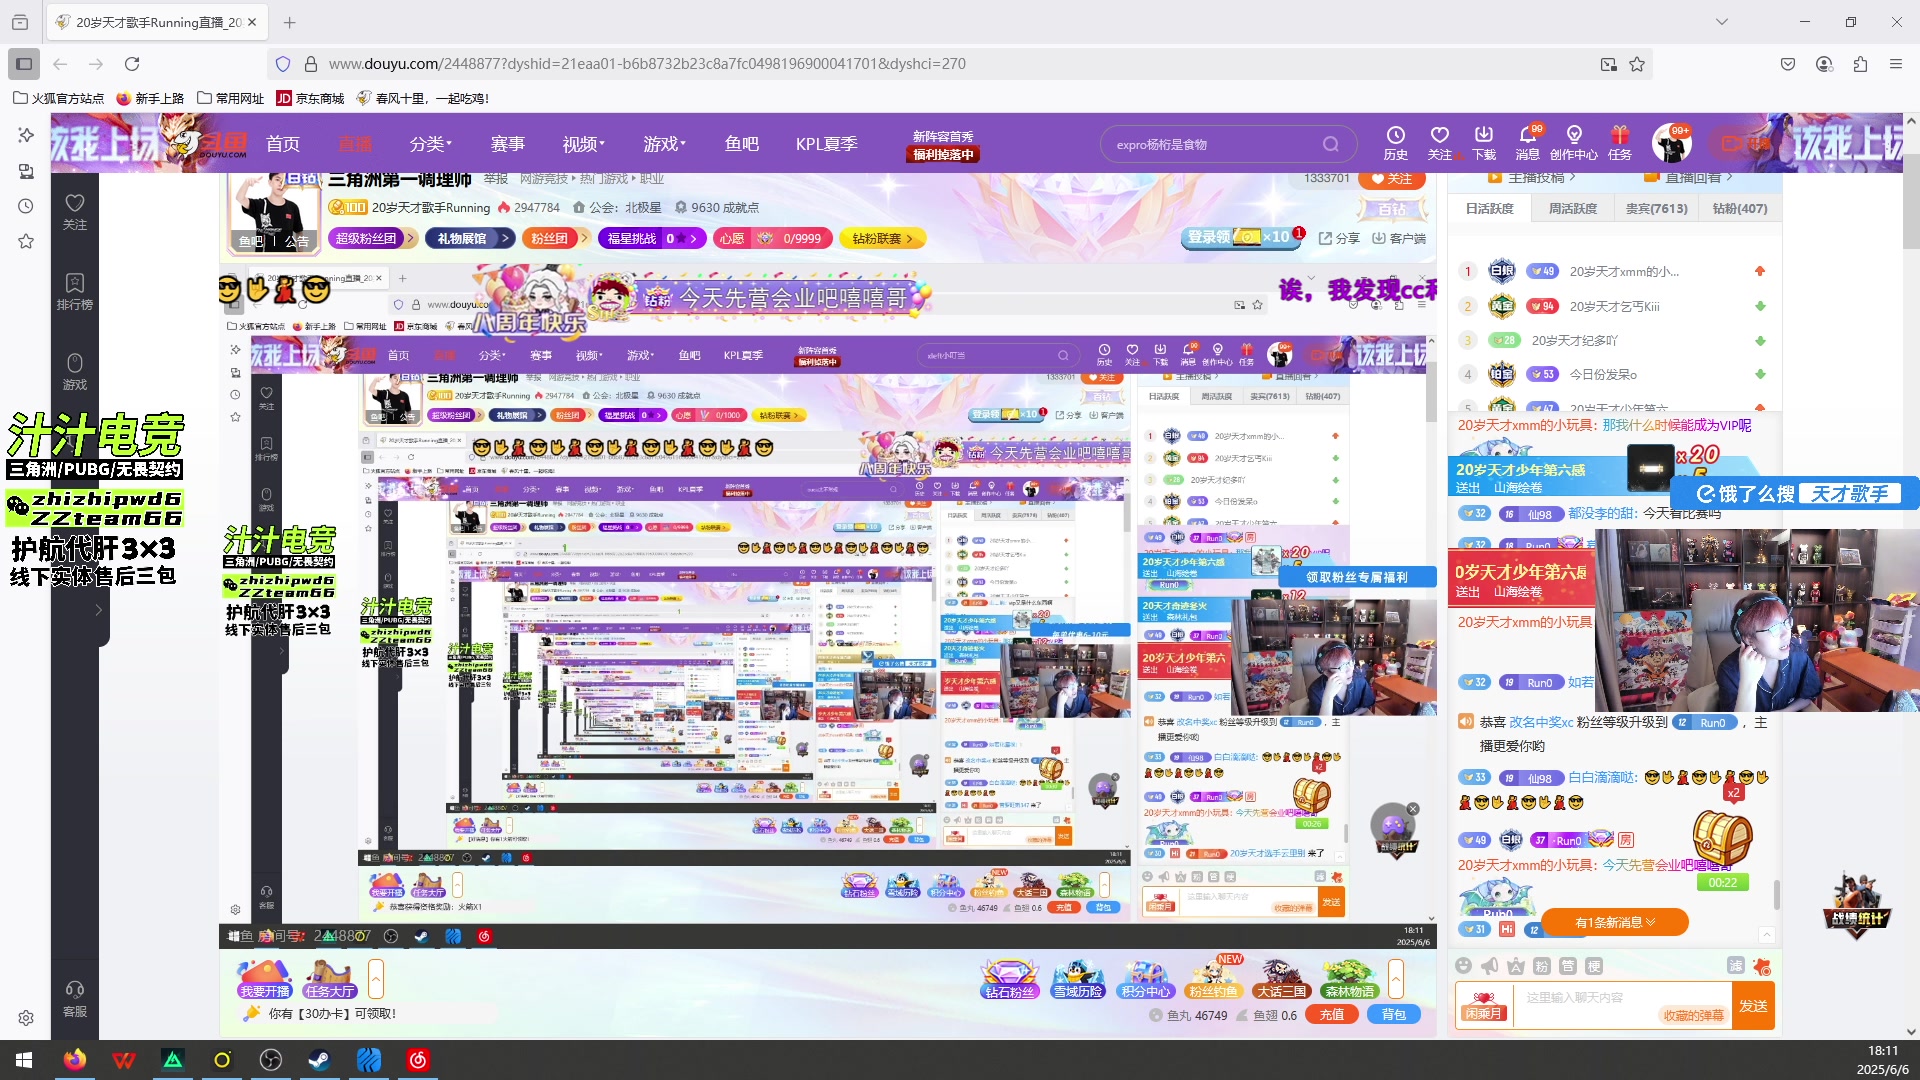This screenshot has width=1920, height=1080.
Task: Click 有1条新消息 notification pill
Action: pos(1615,922)
